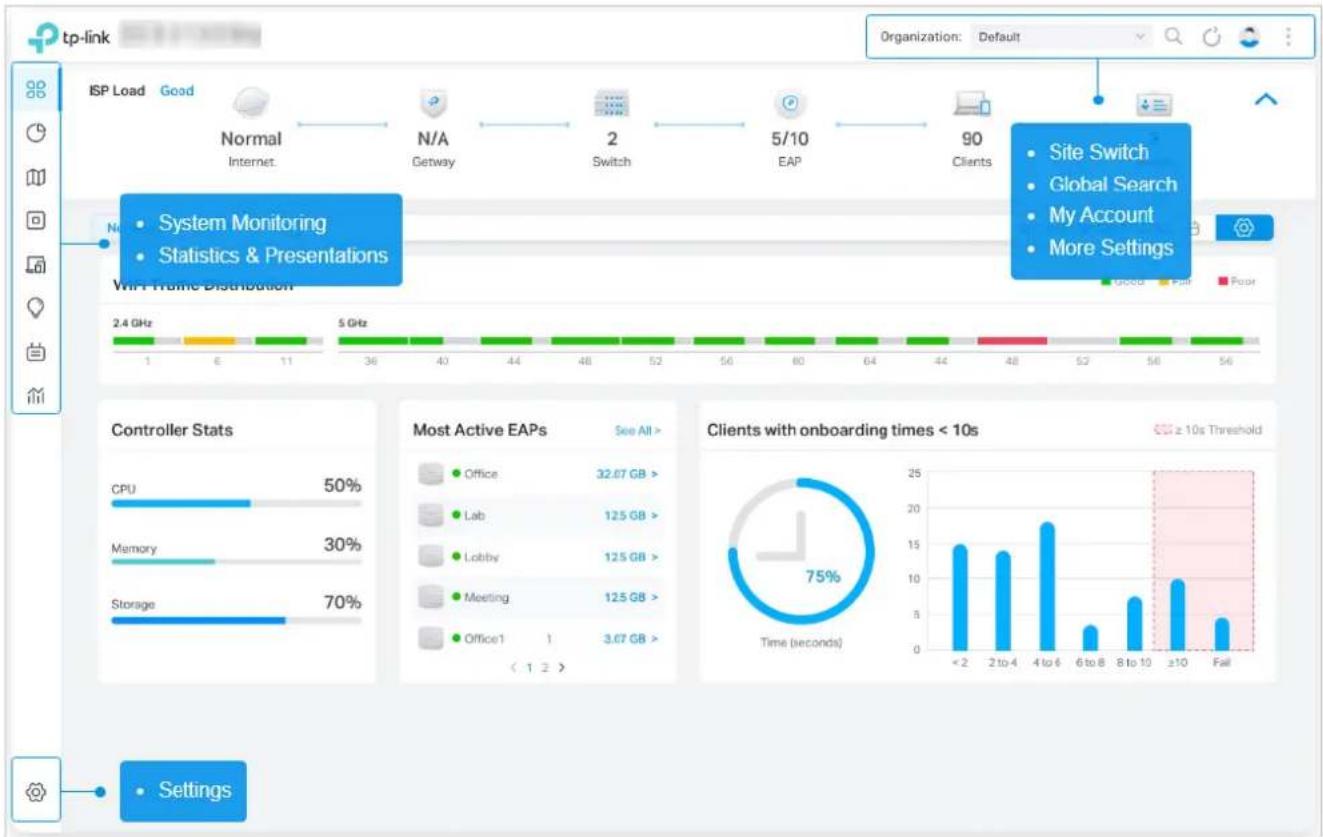Click the orange channel 6 bar under 2.4 GHz
Image resolution: width=1323 pixels, height=837 pixels.
tap(210, 341)
